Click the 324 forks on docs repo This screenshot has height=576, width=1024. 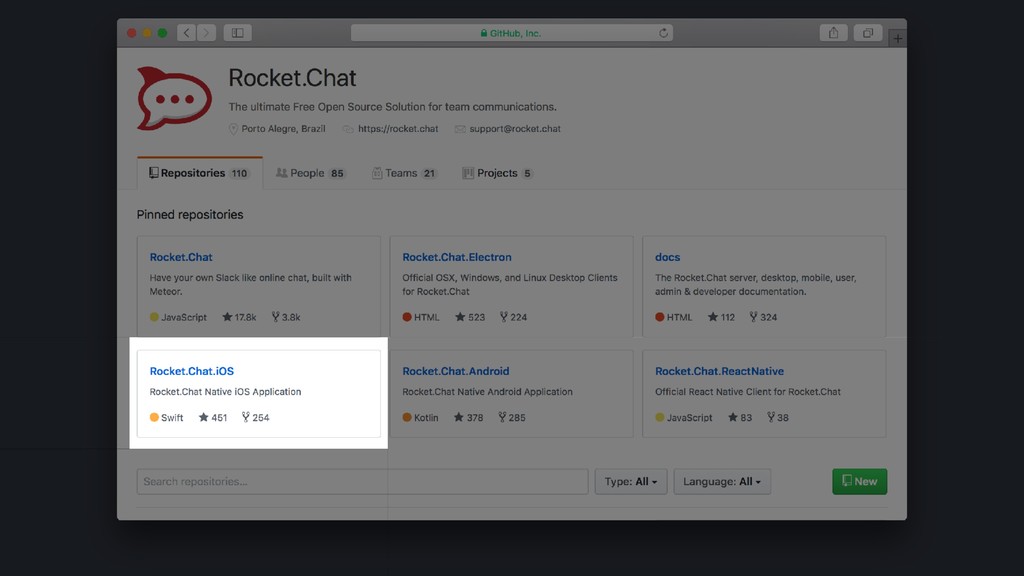763,317
